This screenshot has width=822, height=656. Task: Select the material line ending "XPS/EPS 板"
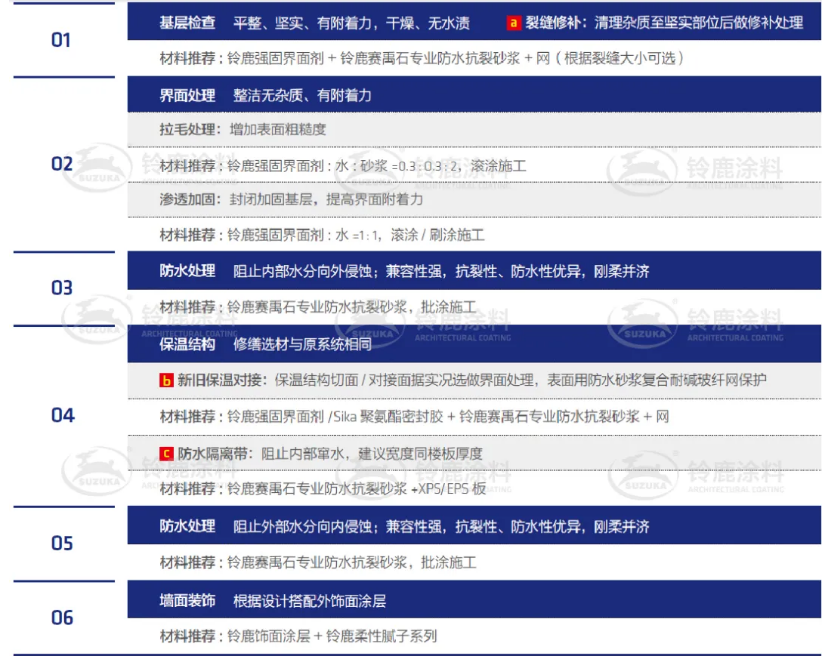click(322, 489)
